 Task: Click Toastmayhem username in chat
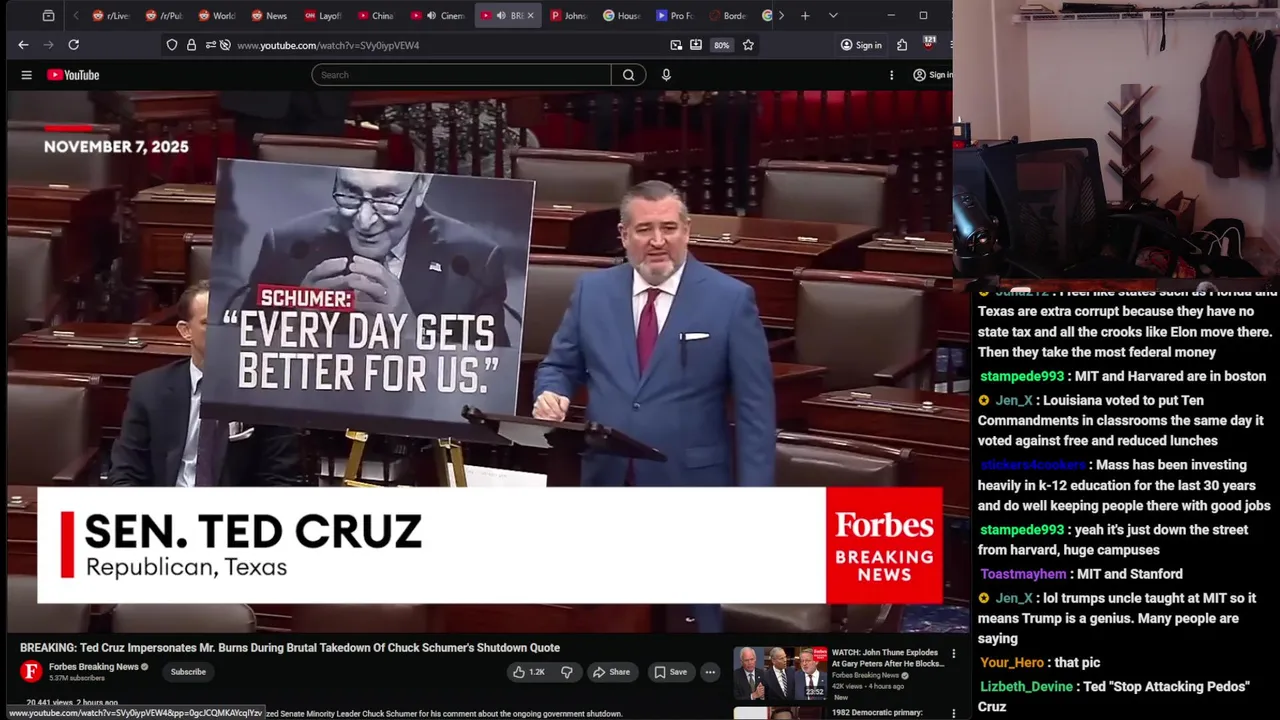tap(1023, 574)
